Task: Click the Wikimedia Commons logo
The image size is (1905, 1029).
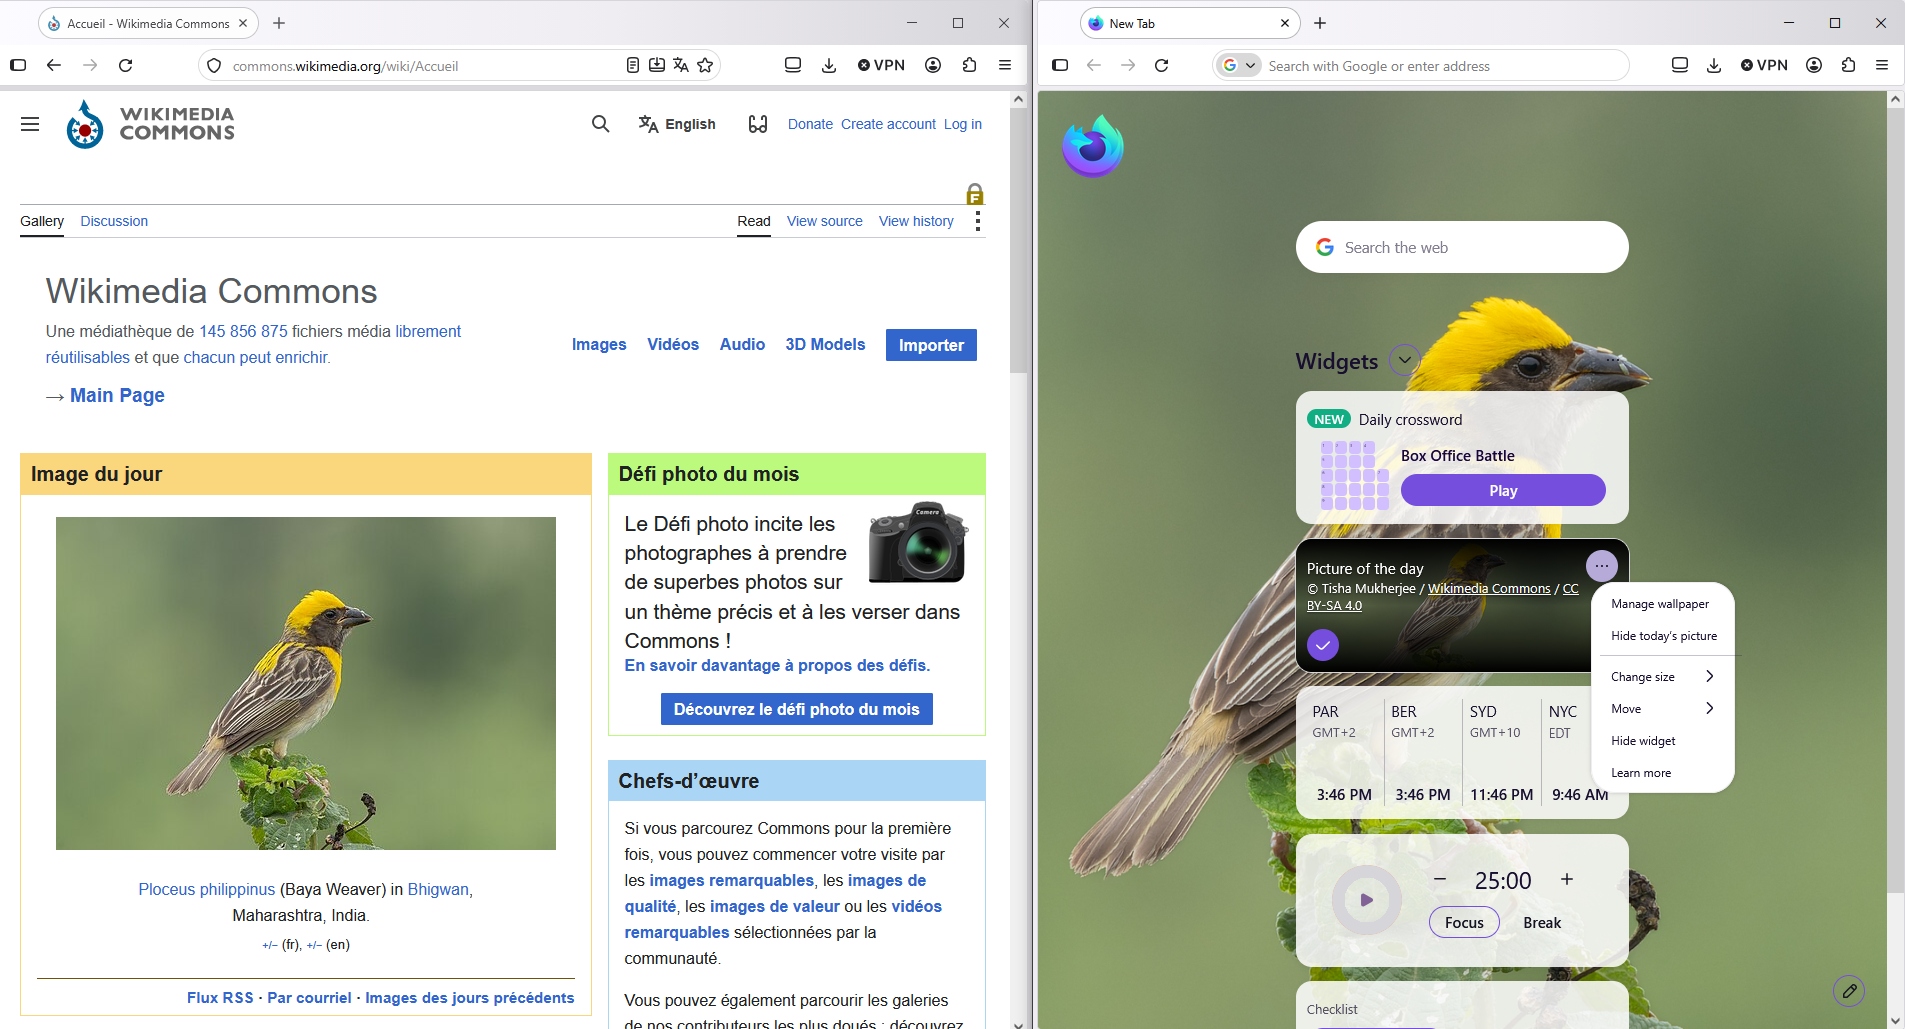Action: click(150, 124)
